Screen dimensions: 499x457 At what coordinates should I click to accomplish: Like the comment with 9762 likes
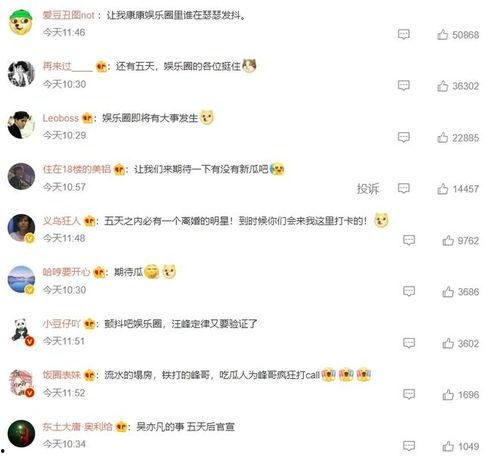448,240
